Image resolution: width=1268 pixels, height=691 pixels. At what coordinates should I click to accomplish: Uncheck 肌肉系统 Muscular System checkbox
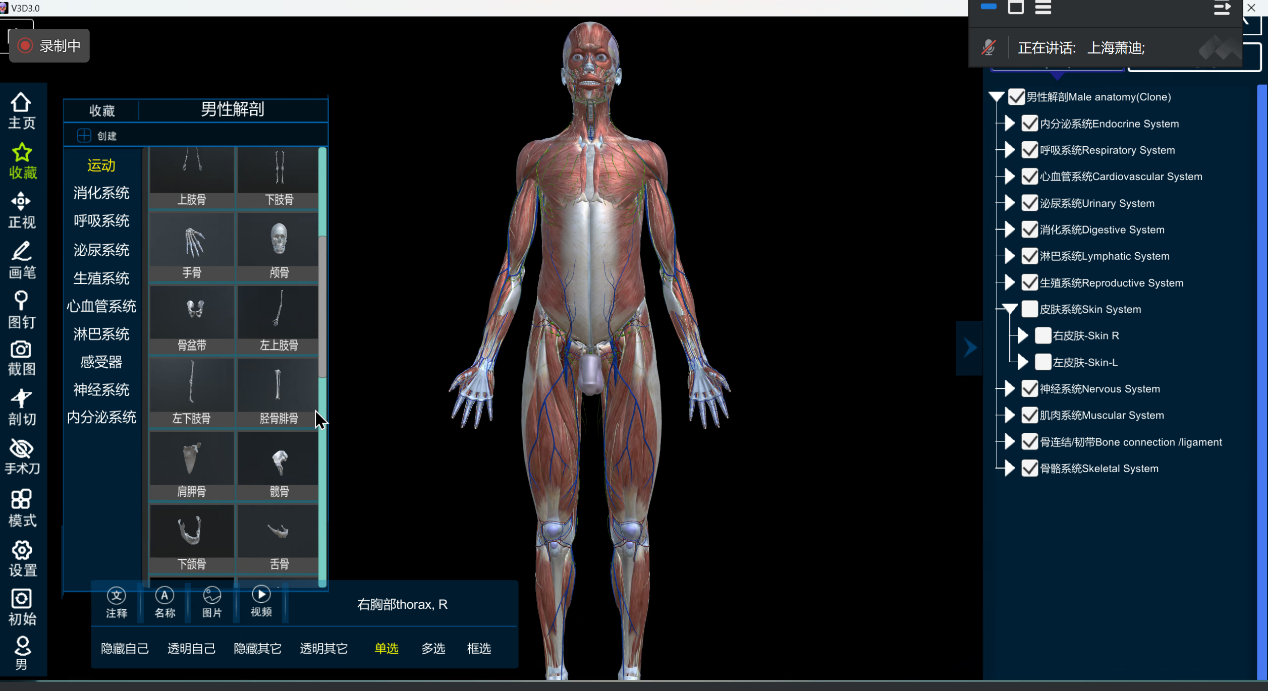pyautogui.click(x=1030, y=416)
